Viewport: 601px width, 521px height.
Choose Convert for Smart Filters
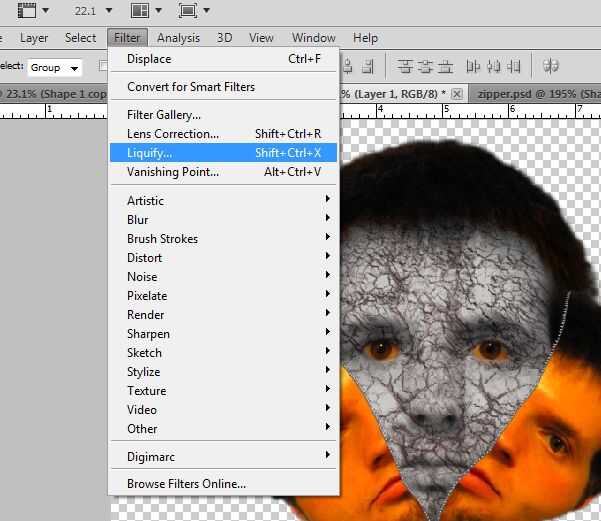coord(223,87)
